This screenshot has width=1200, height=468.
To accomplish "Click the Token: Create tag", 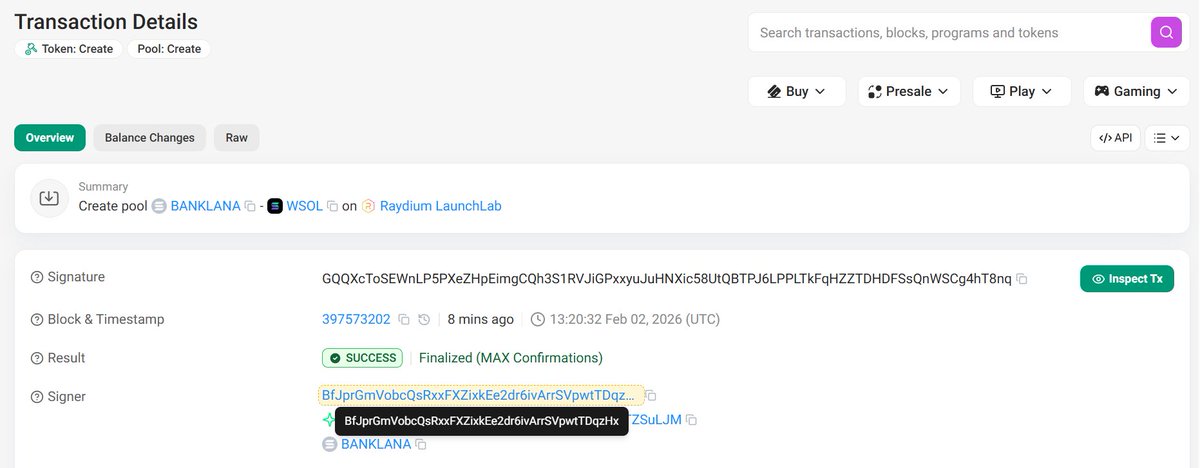I will 69,48.
